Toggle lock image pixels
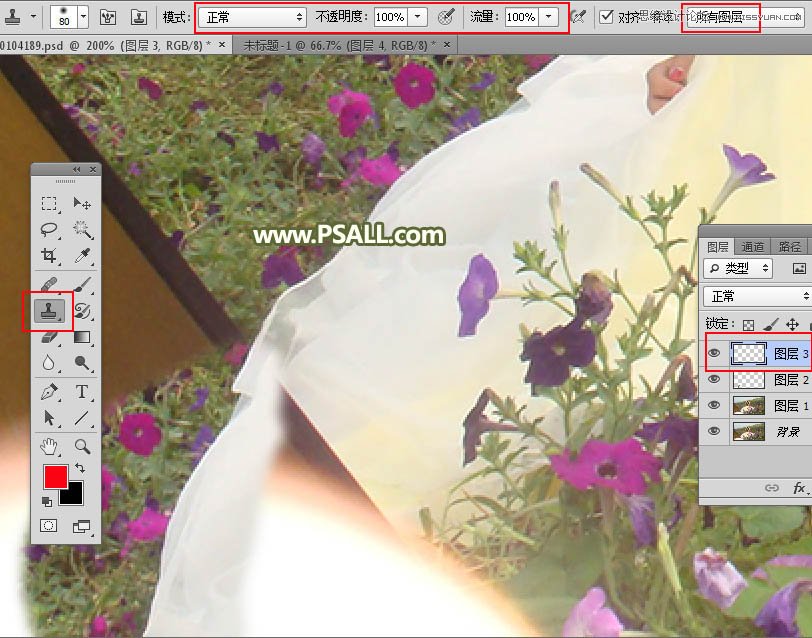812x638 pixels. pyautogui.click(x=770, y=325)
